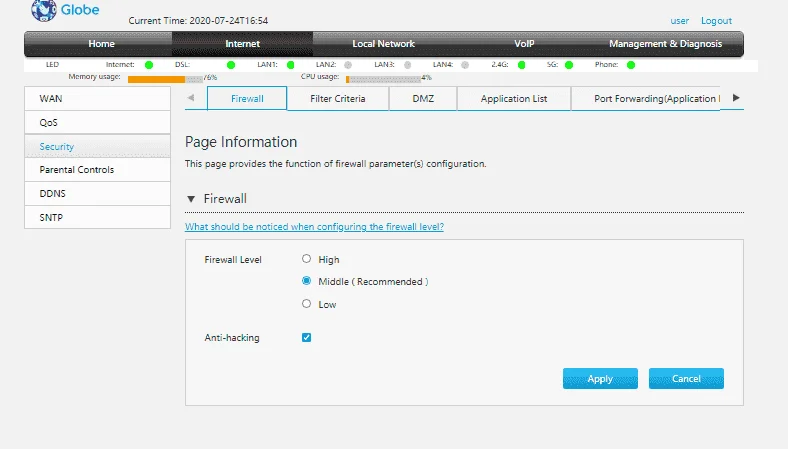Switch to Port Forwarding(Application) tab
788x449 pixels.
(646, 99)
